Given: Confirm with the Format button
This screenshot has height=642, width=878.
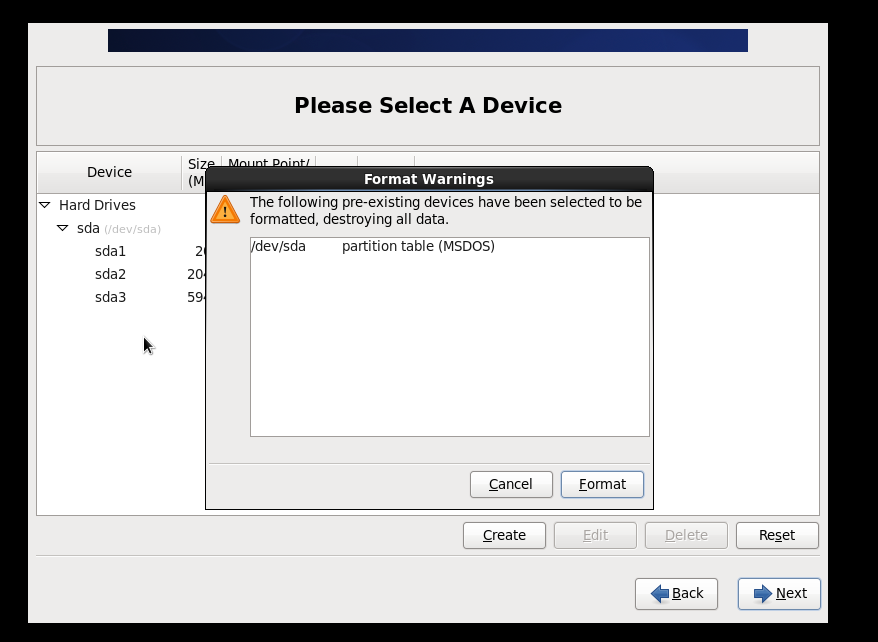Looking at the screenshot, I should [x=602, y=484].
